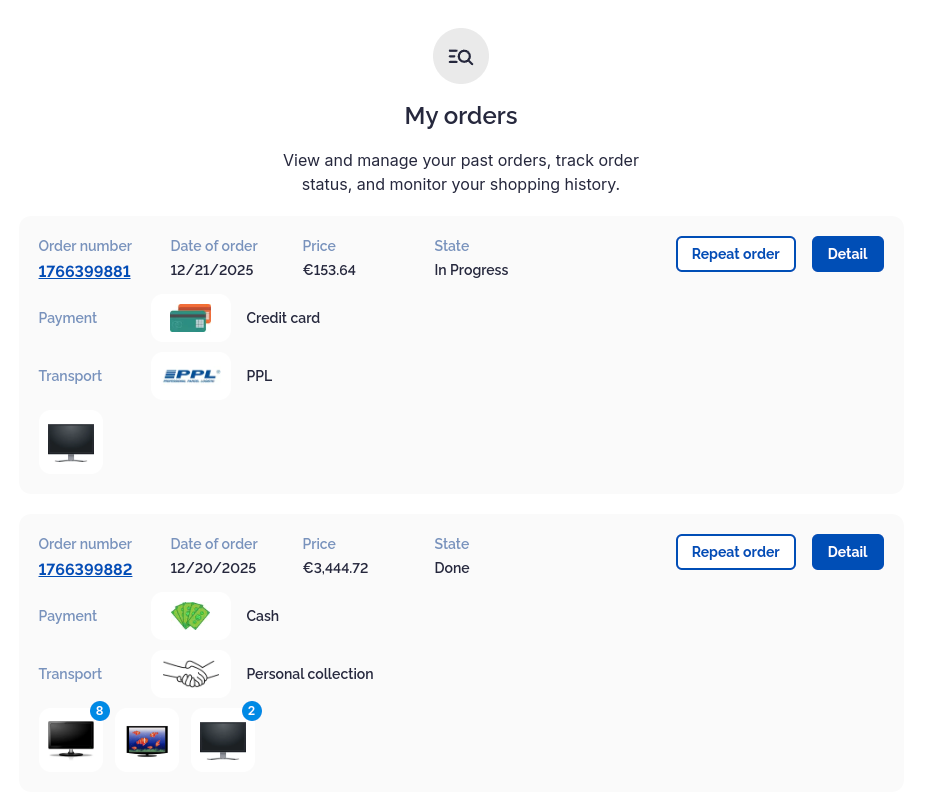Open the last monitor thumbnail in order 1766399882
The height and width of the screenshot is (805, 926).
click(223, 740)
